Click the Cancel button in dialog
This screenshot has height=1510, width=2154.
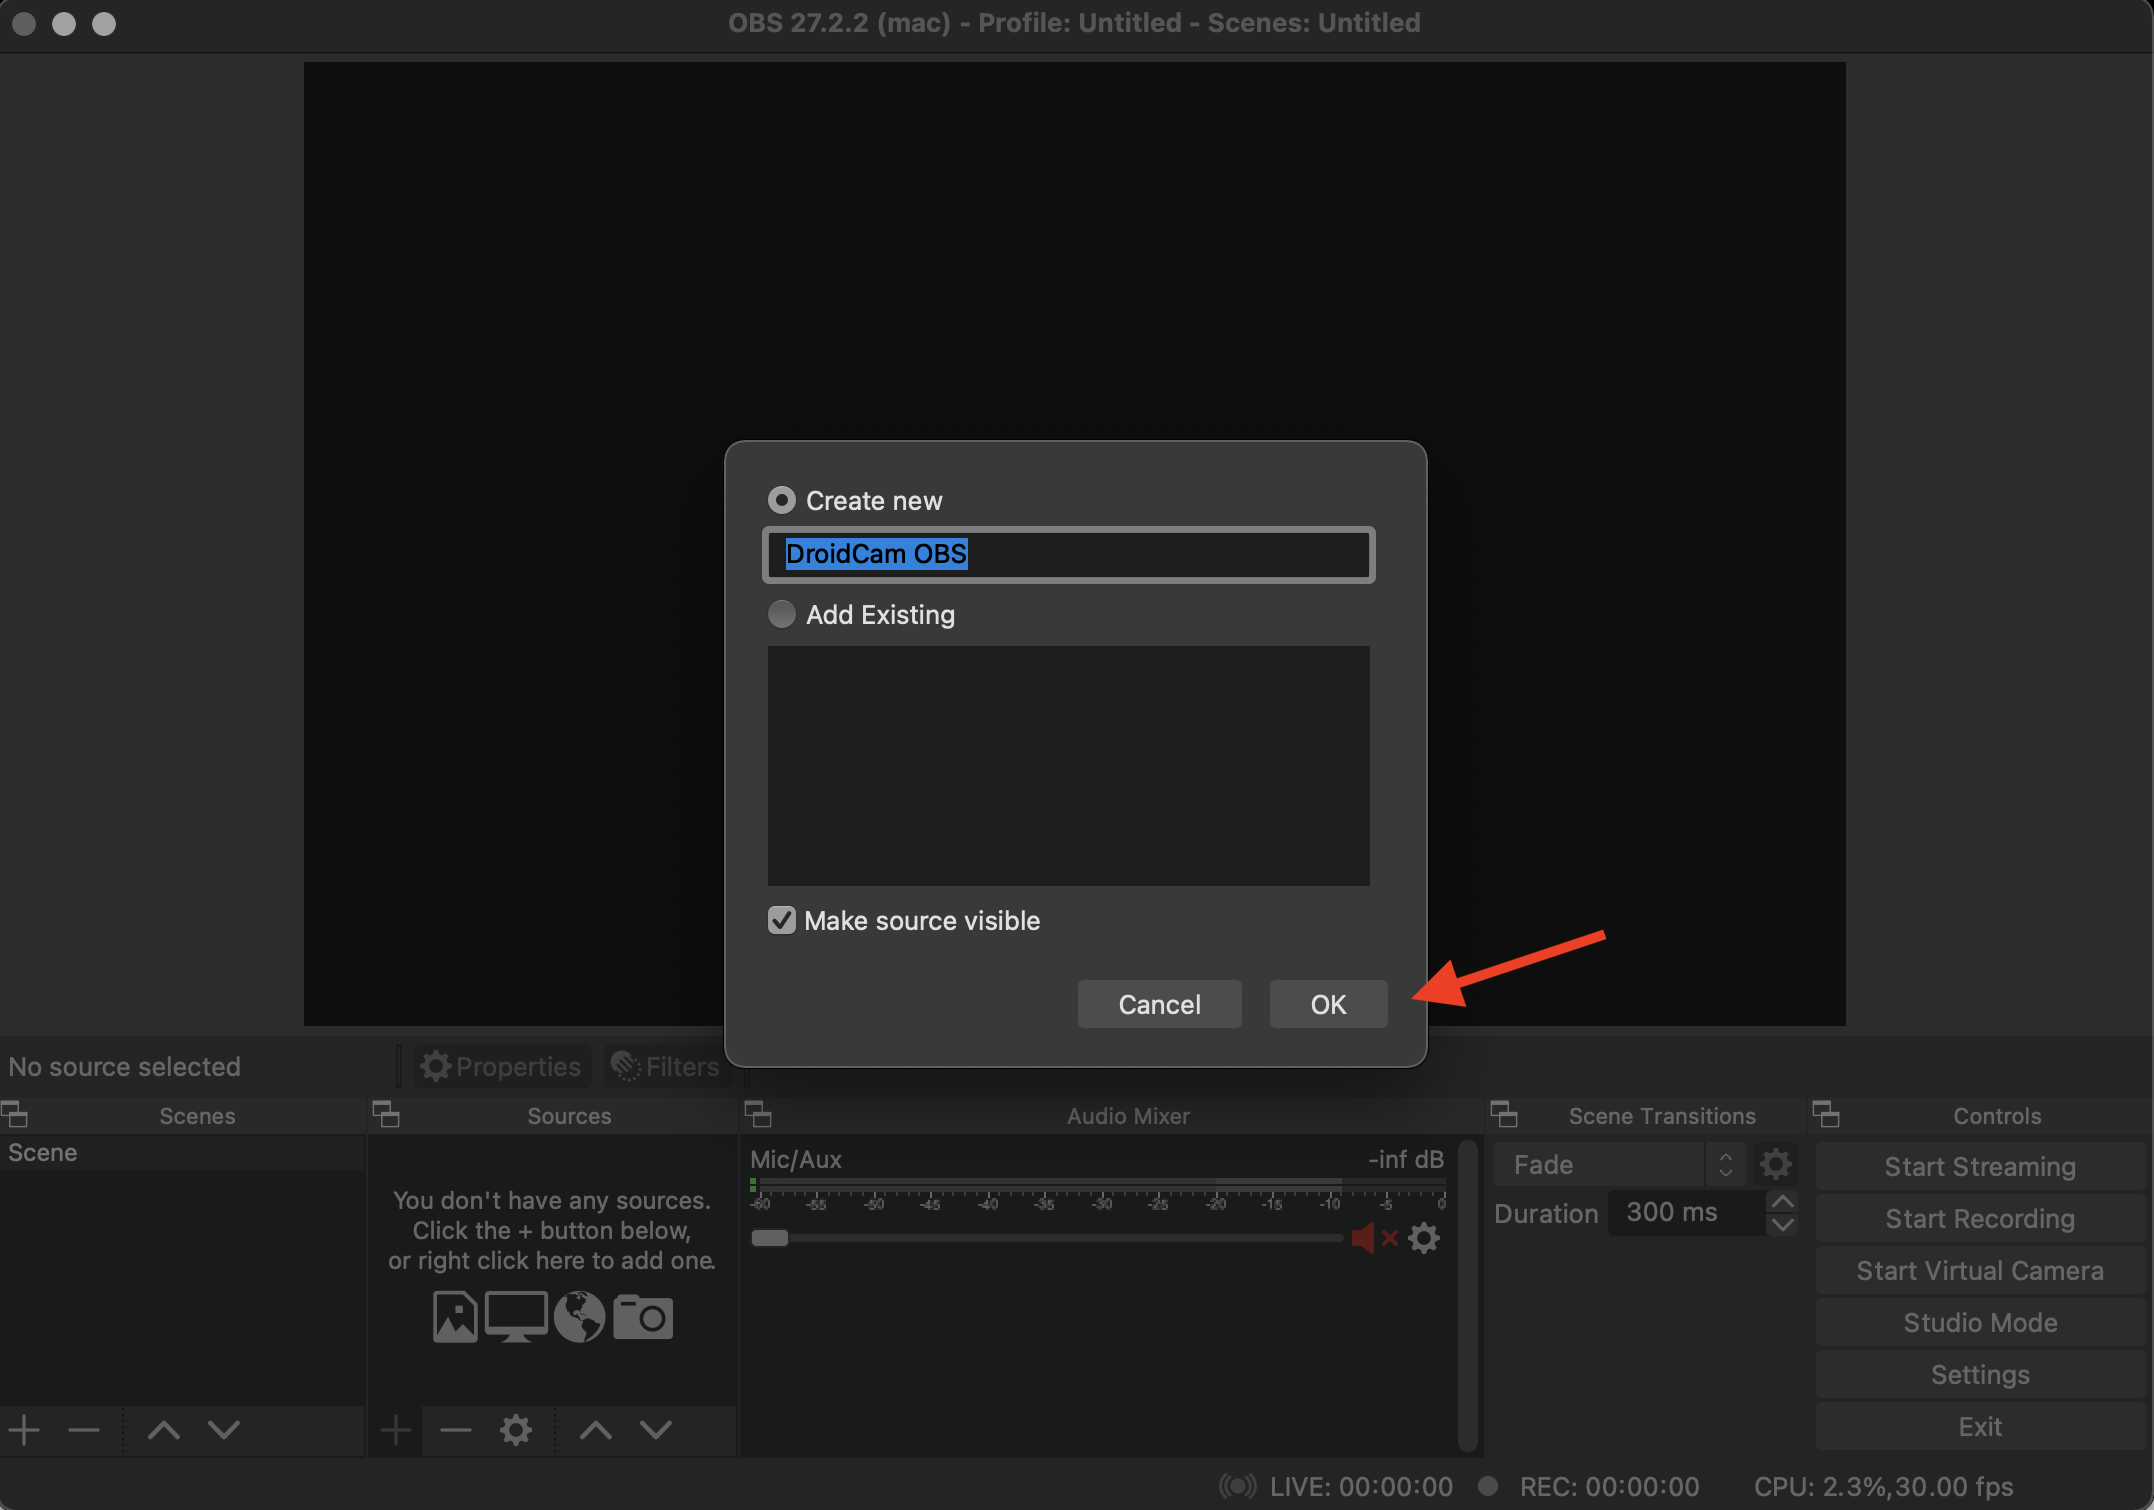(x=1159, y=1004)
